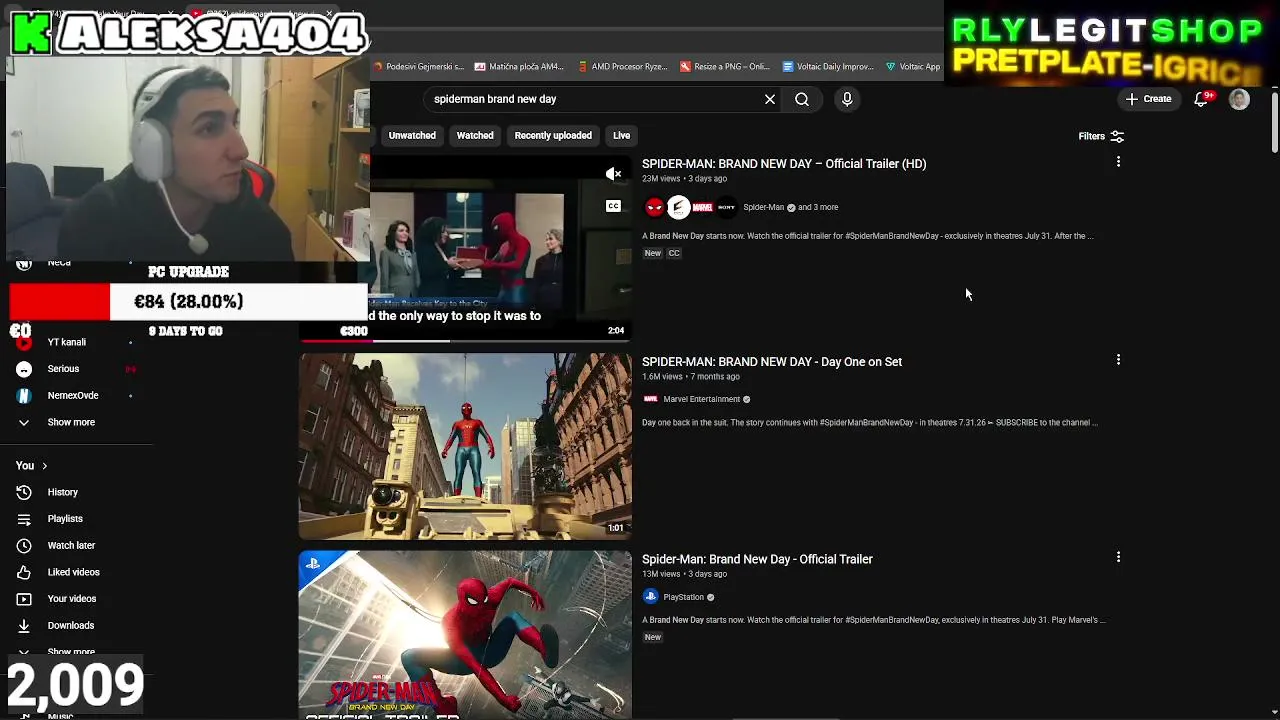Open the Watch later label in the sidebar
Viewport: 1280px width, 720px height.
71,545
